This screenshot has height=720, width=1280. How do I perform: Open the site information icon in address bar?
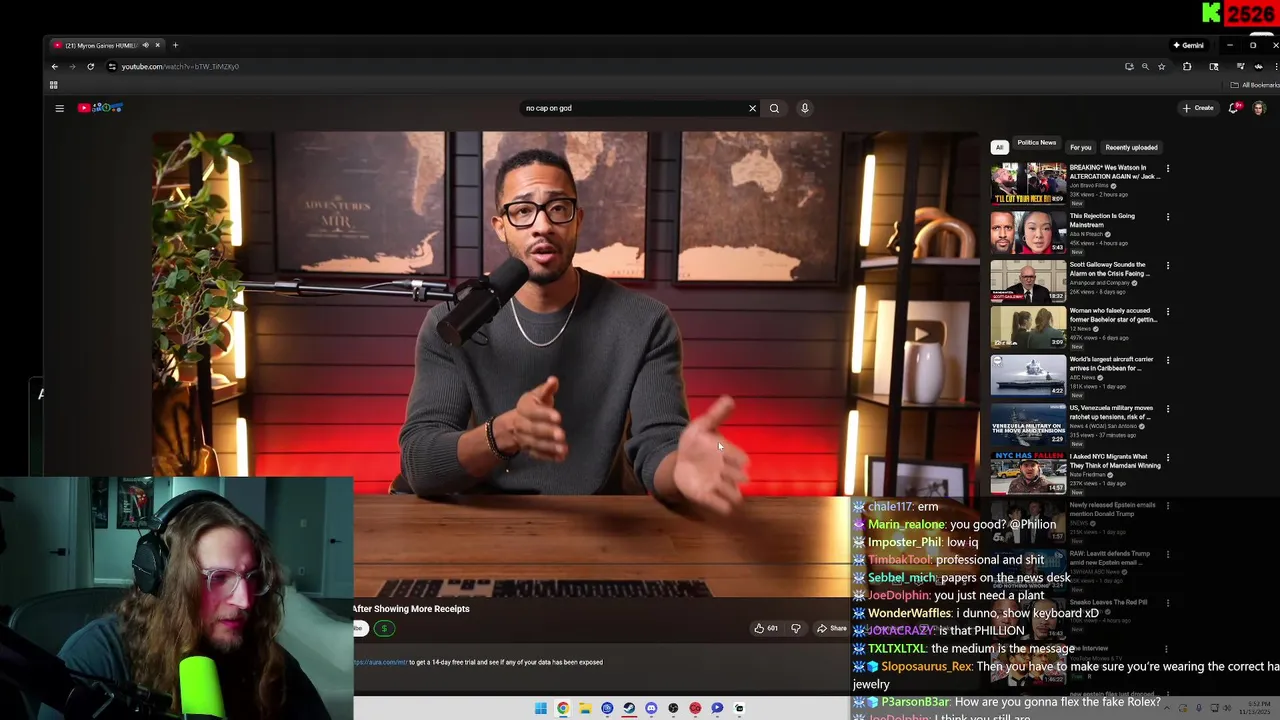(x=112, y=66)
